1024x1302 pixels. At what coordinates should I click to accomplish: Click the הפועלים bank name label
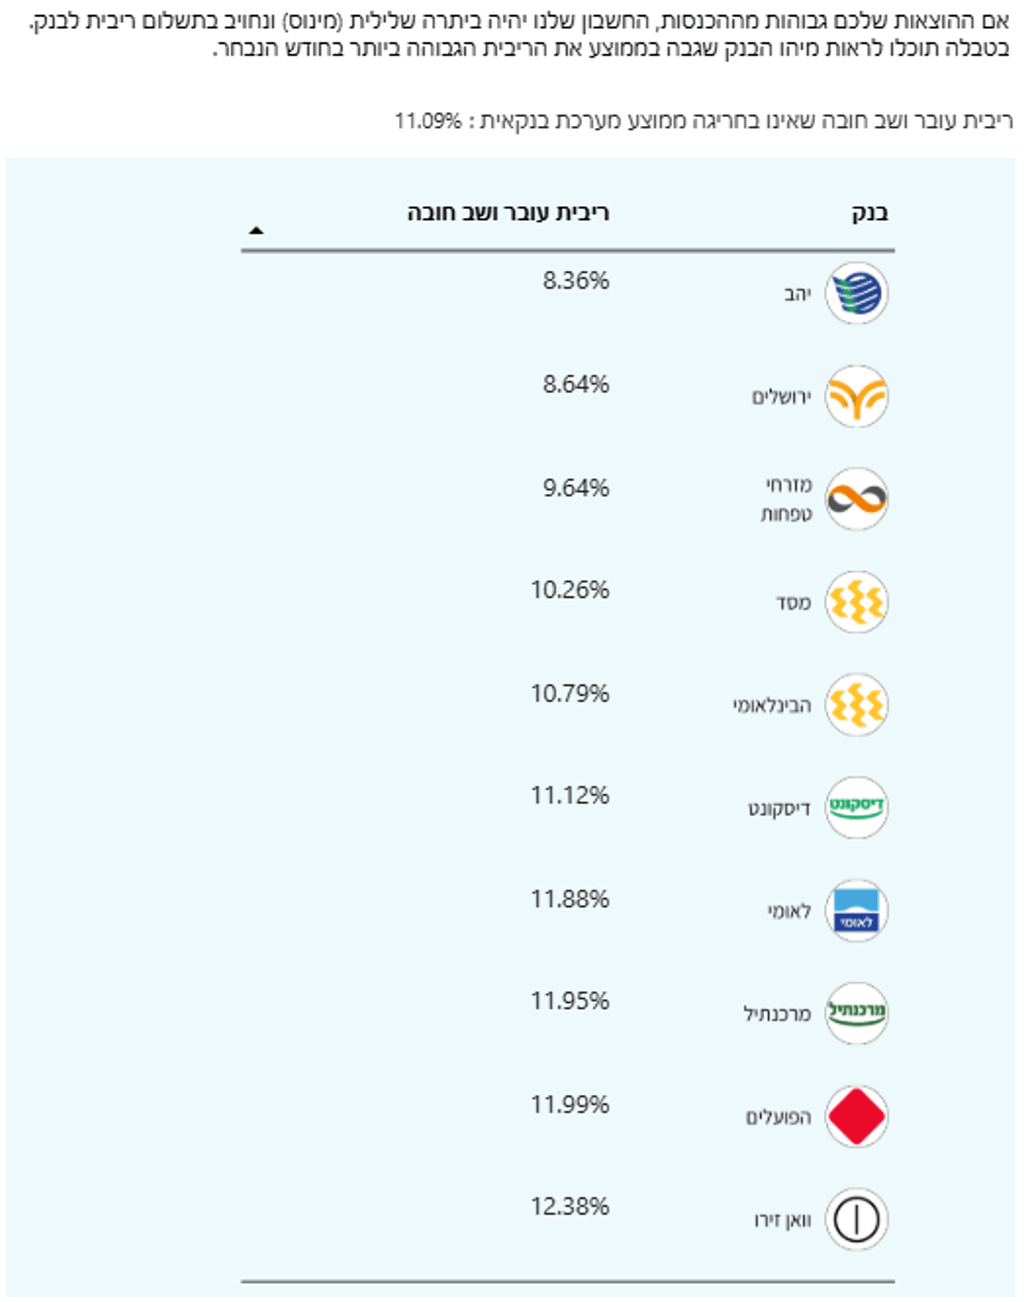click(x=779, y=1117)
